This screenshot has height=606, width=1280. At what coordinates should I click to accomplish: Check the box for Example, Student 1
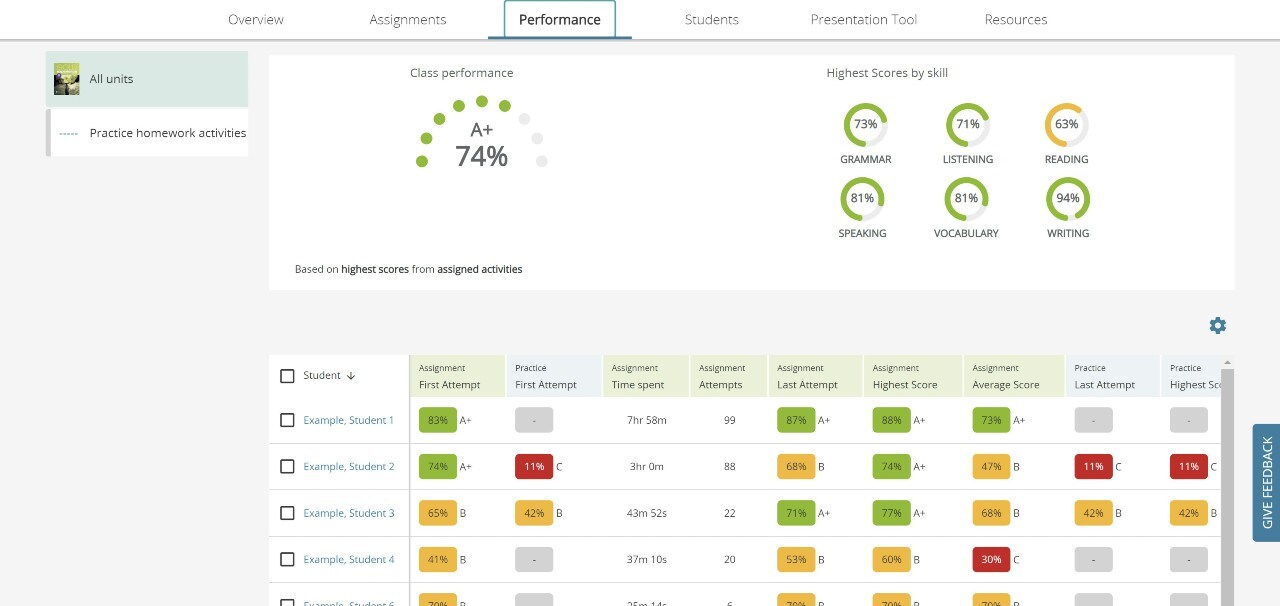click(287, 421)
